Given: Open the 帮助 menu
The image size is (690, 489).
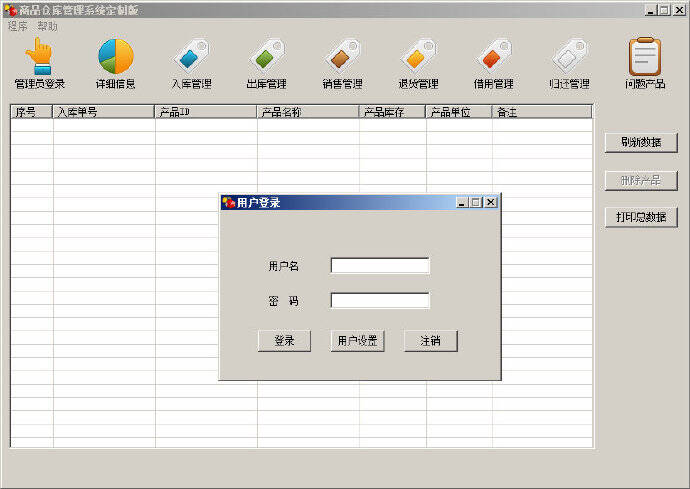Looking at the screenshot, I should pos(48,27).
